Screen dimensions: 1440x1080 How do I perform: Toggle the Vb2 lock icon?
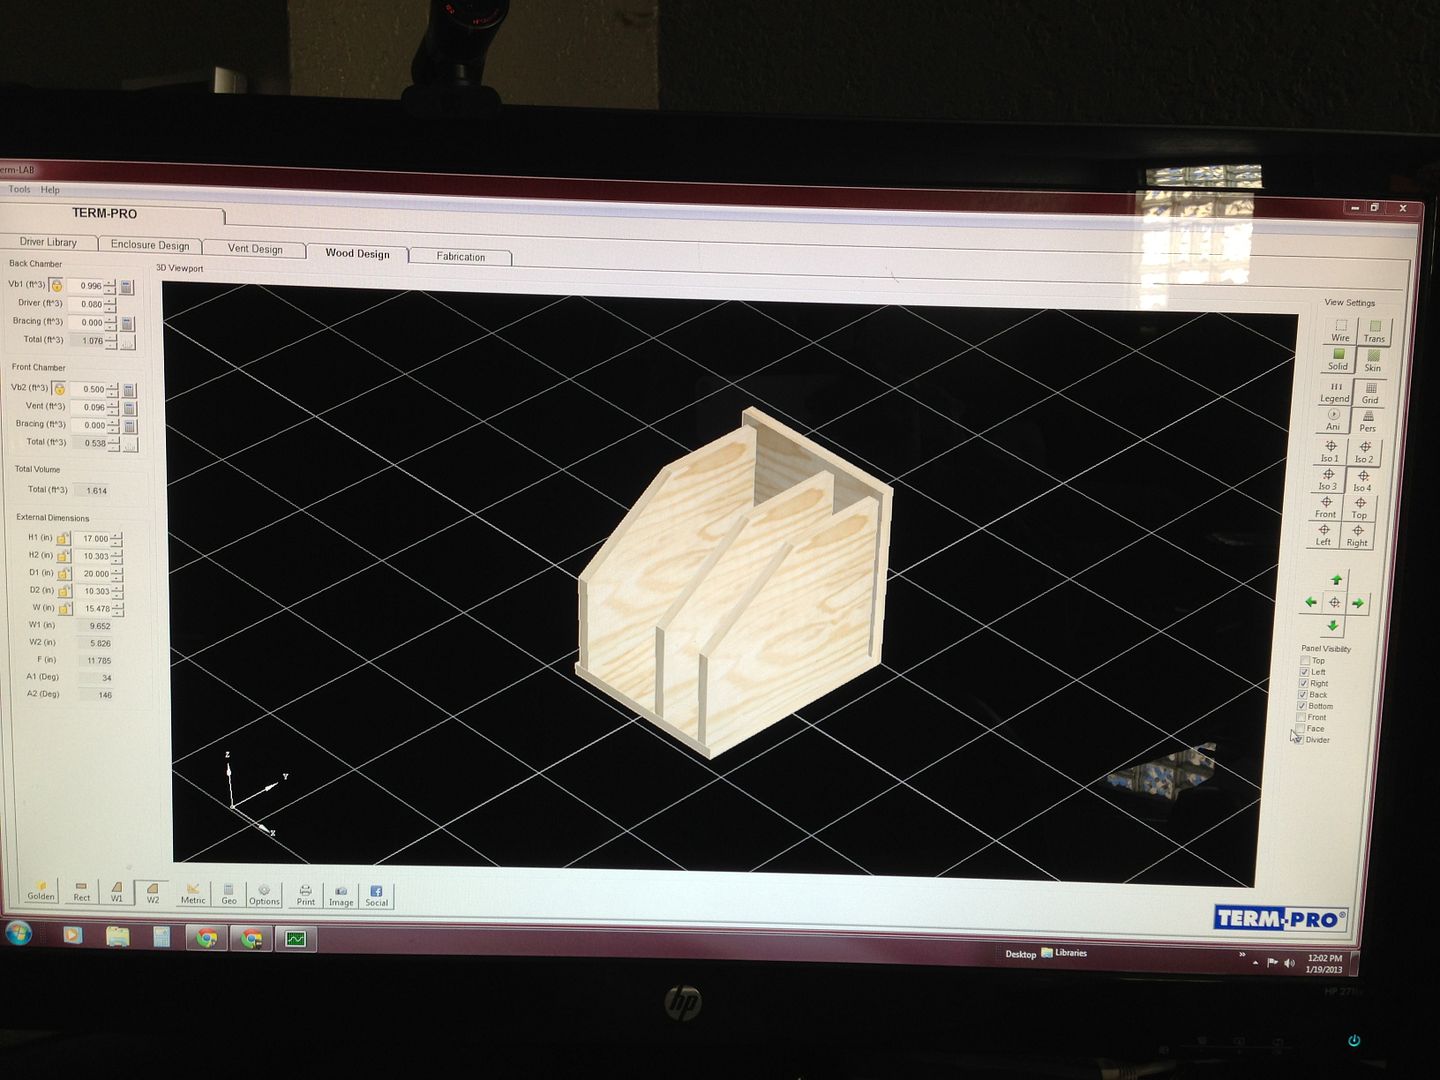coord(60,388)
